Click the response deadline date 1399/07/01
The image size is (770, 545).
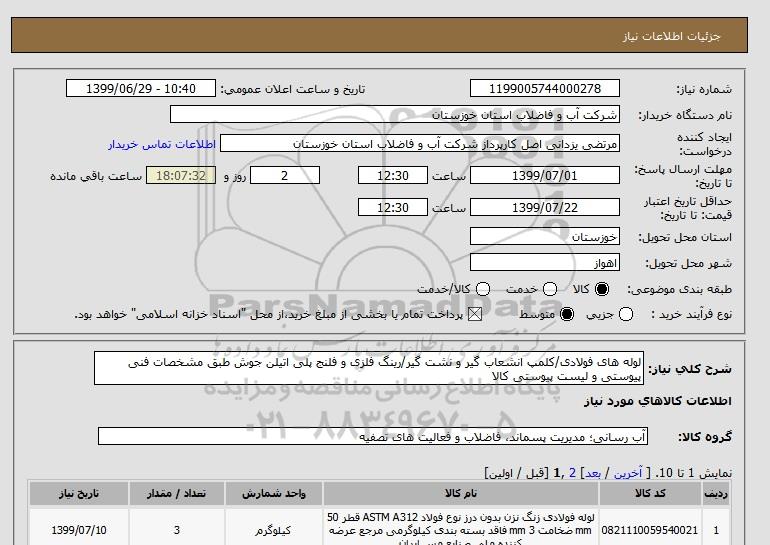[545, 175]
